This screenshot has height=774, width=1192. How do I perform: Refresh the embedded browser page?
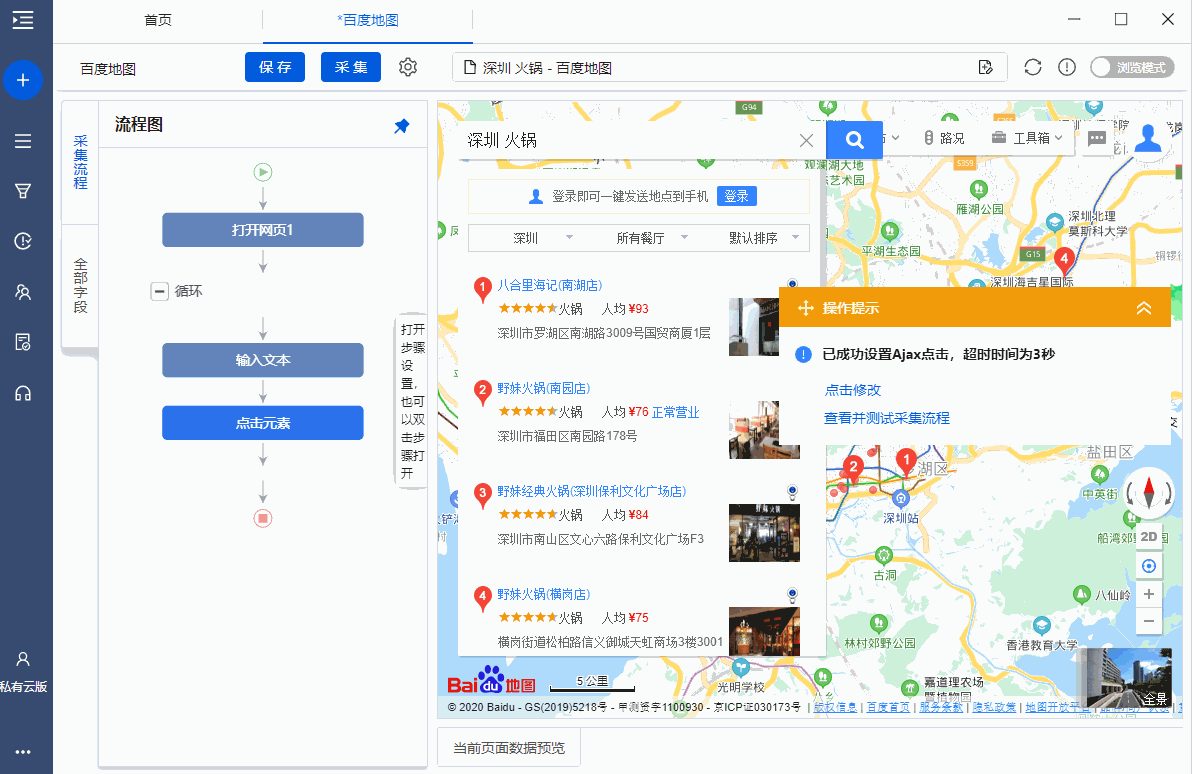pos(1032,67)
